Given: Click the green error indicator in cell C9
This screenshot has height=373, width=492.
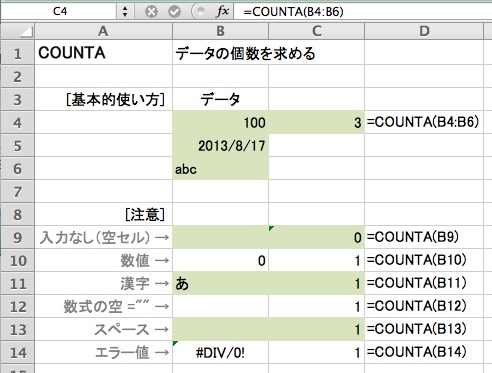Looking at the screenshot, I should 271,228.
